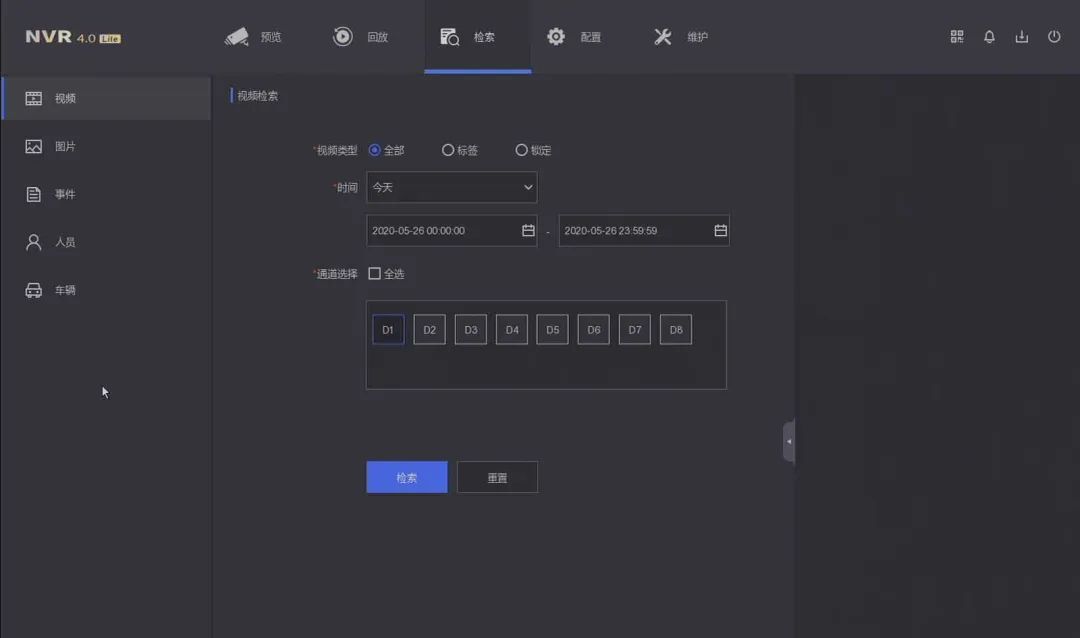1080x638 pixels.
Task: Open the 图片 (Picture) search sidebar item
Action: point(64,147)
